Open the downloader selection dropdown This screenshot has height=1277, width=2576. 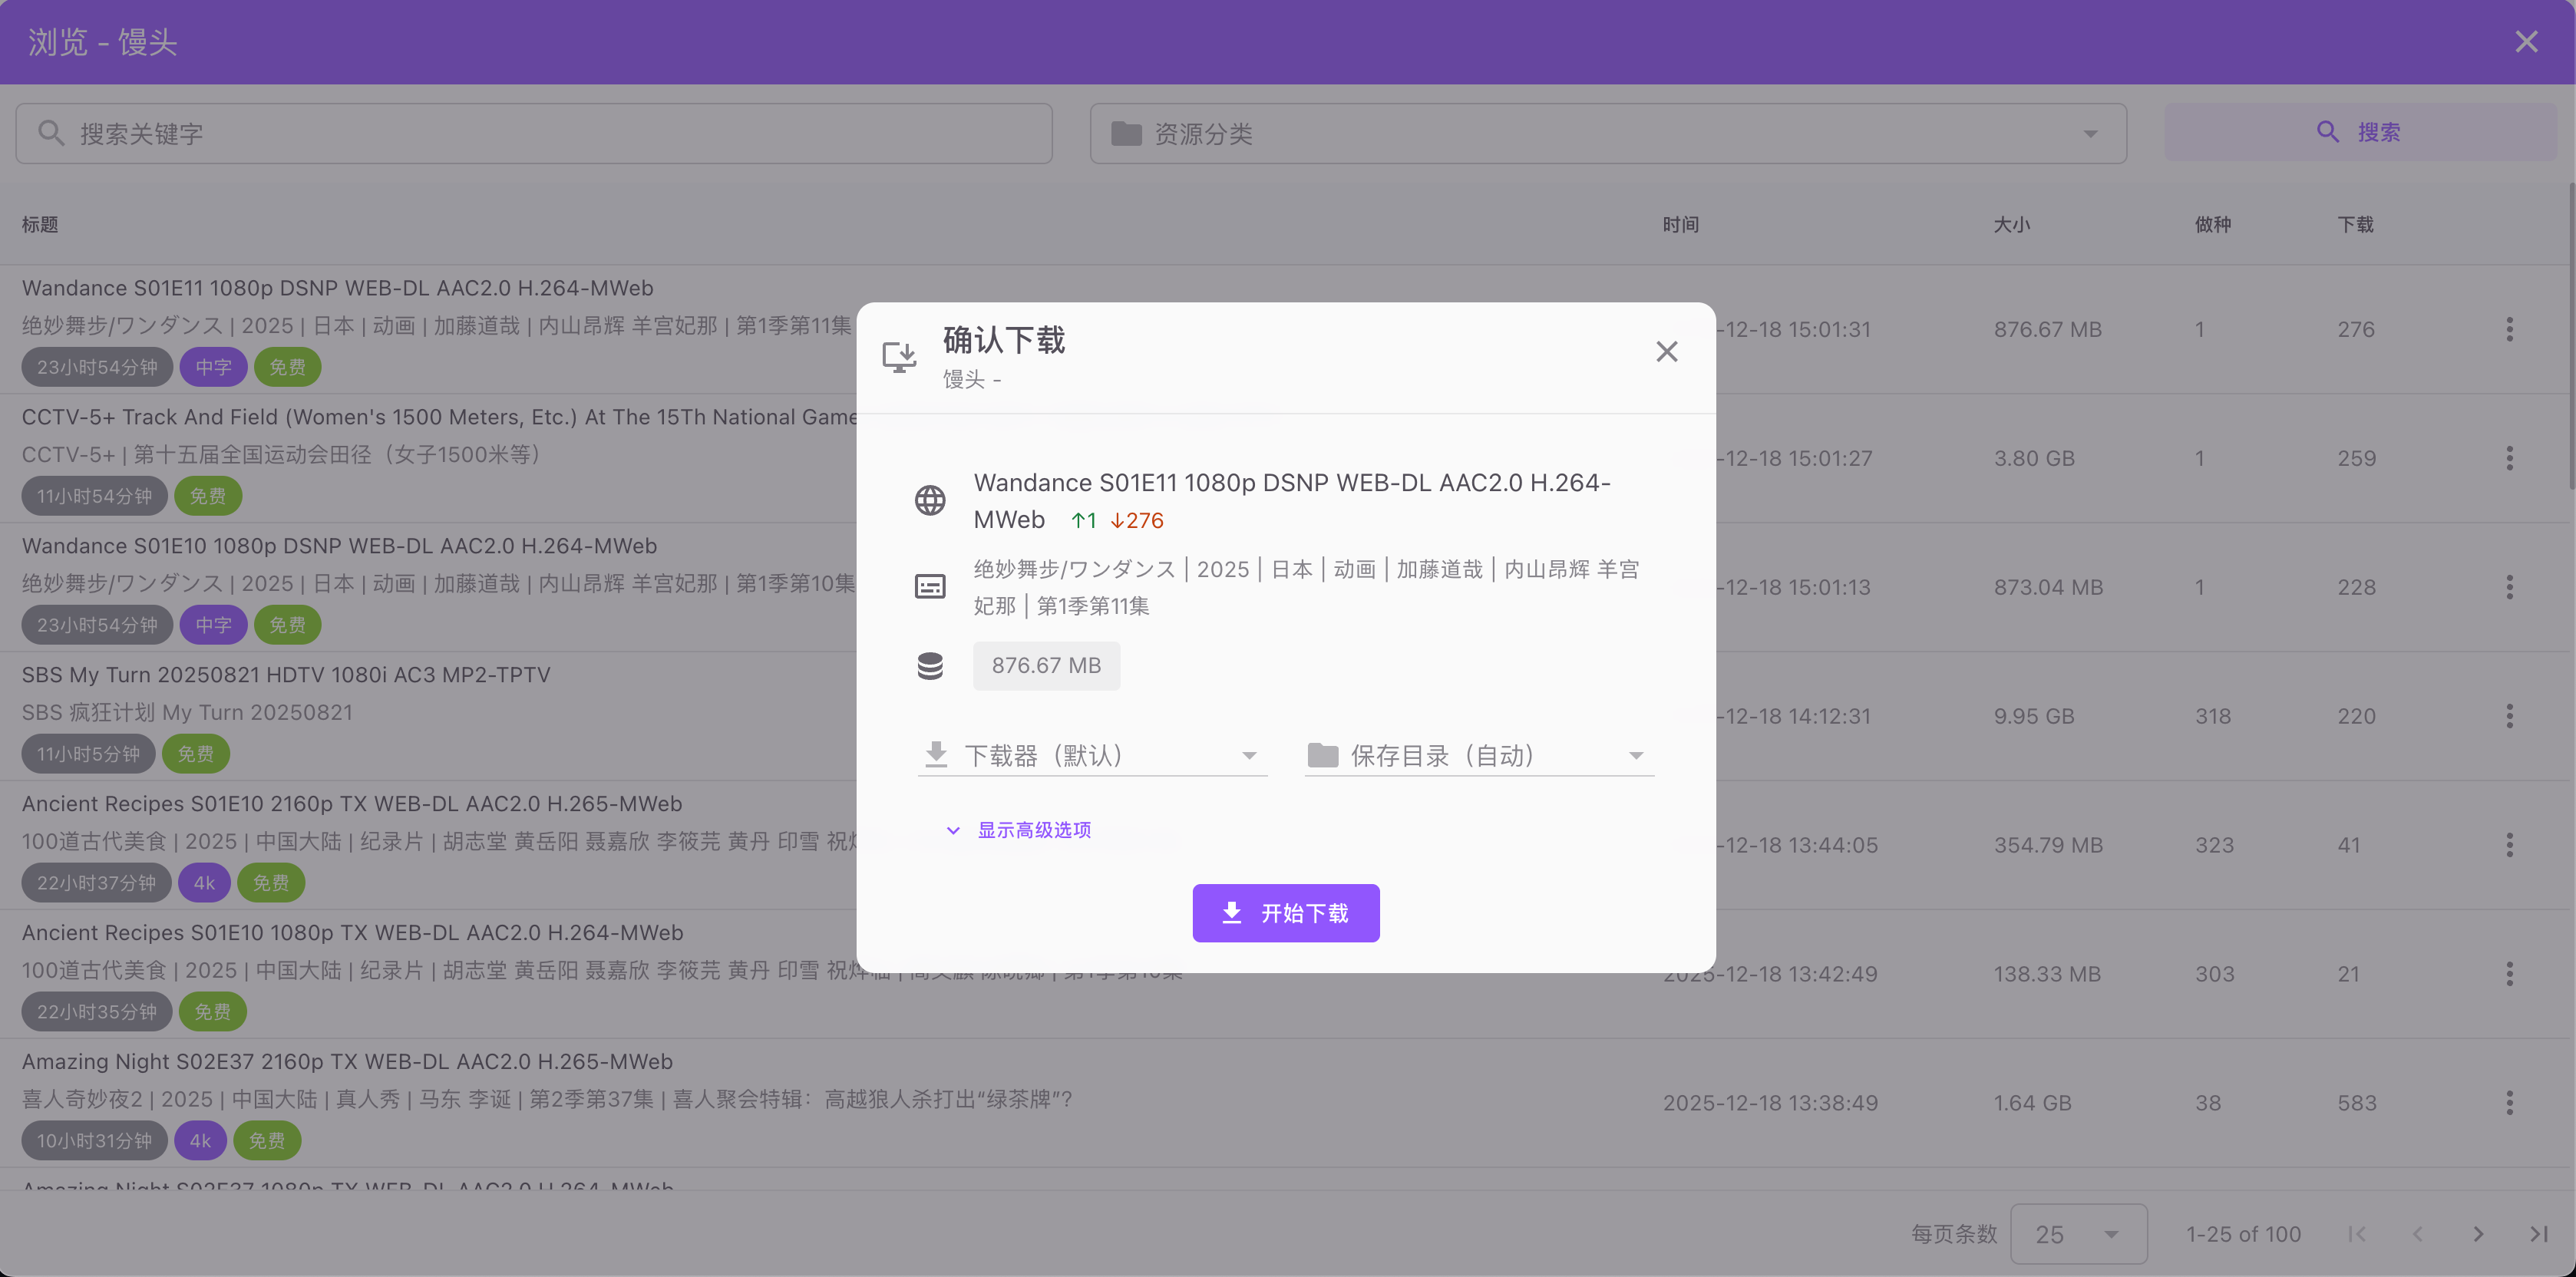1091,756
